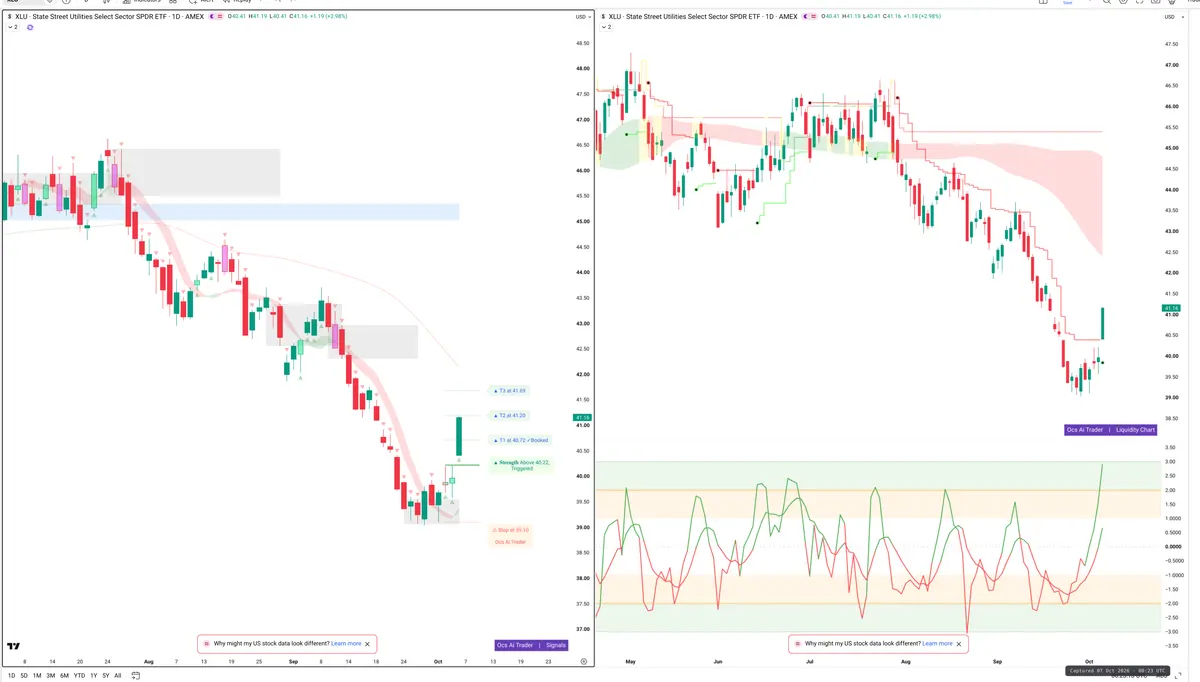Viewport: 1200px width, 682px height.
Task: Click the TradingView logo in left chart
Action: pyautogui.click(x=14, y=647)
